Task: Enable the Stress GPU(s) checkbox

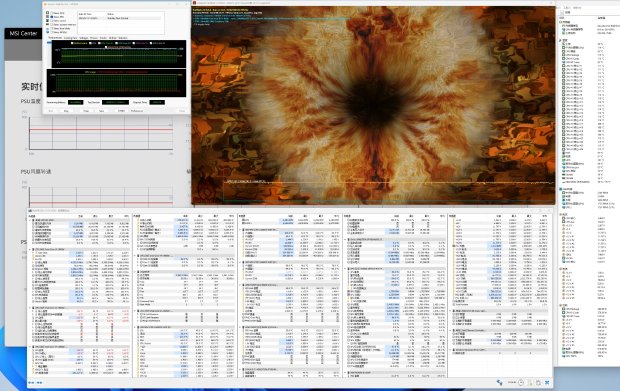Action: click(x=51, y=32)
